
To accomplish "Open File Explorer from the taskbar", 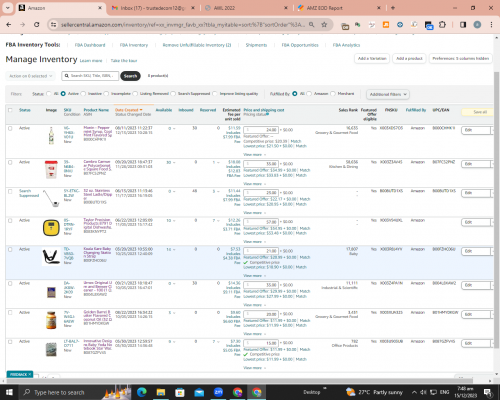I will pyautogui.click(x=161, y=392).
